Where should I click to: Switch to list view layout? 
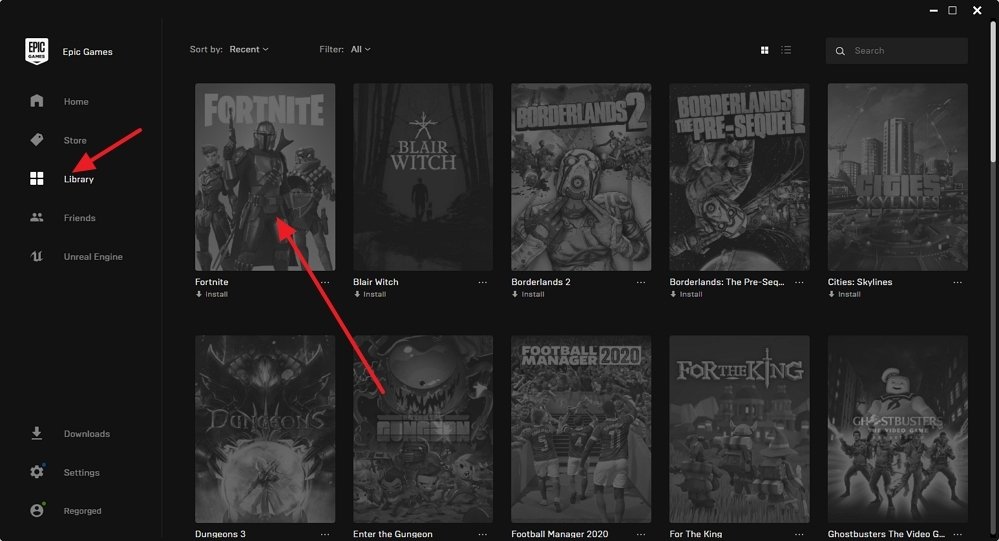pyautogui.click(x=786, y=50)
